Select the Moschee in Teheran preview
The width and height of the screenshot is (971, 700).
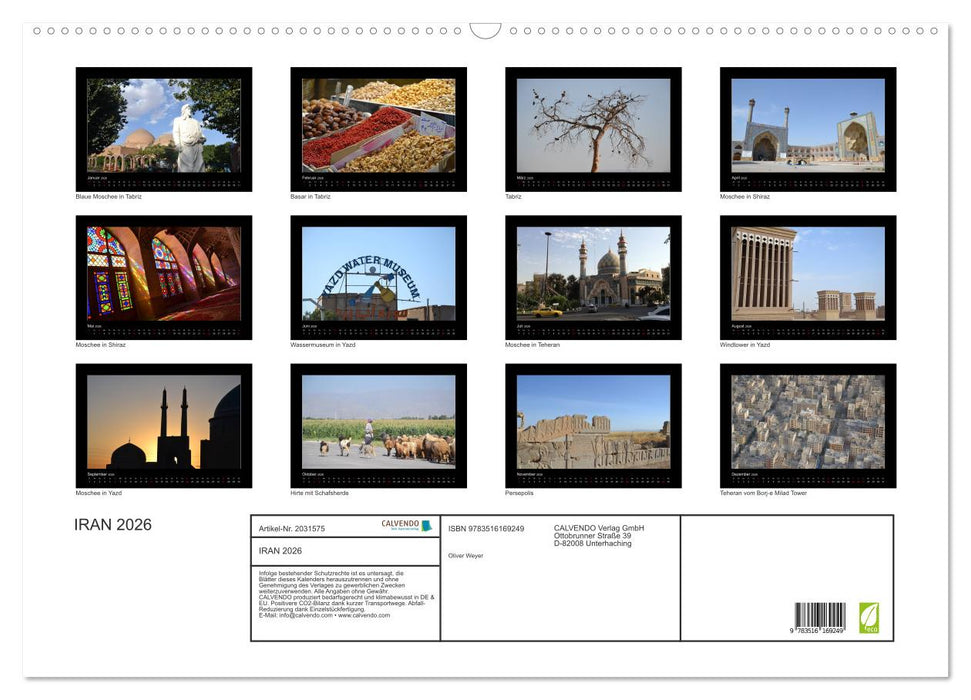click(593, 276)
